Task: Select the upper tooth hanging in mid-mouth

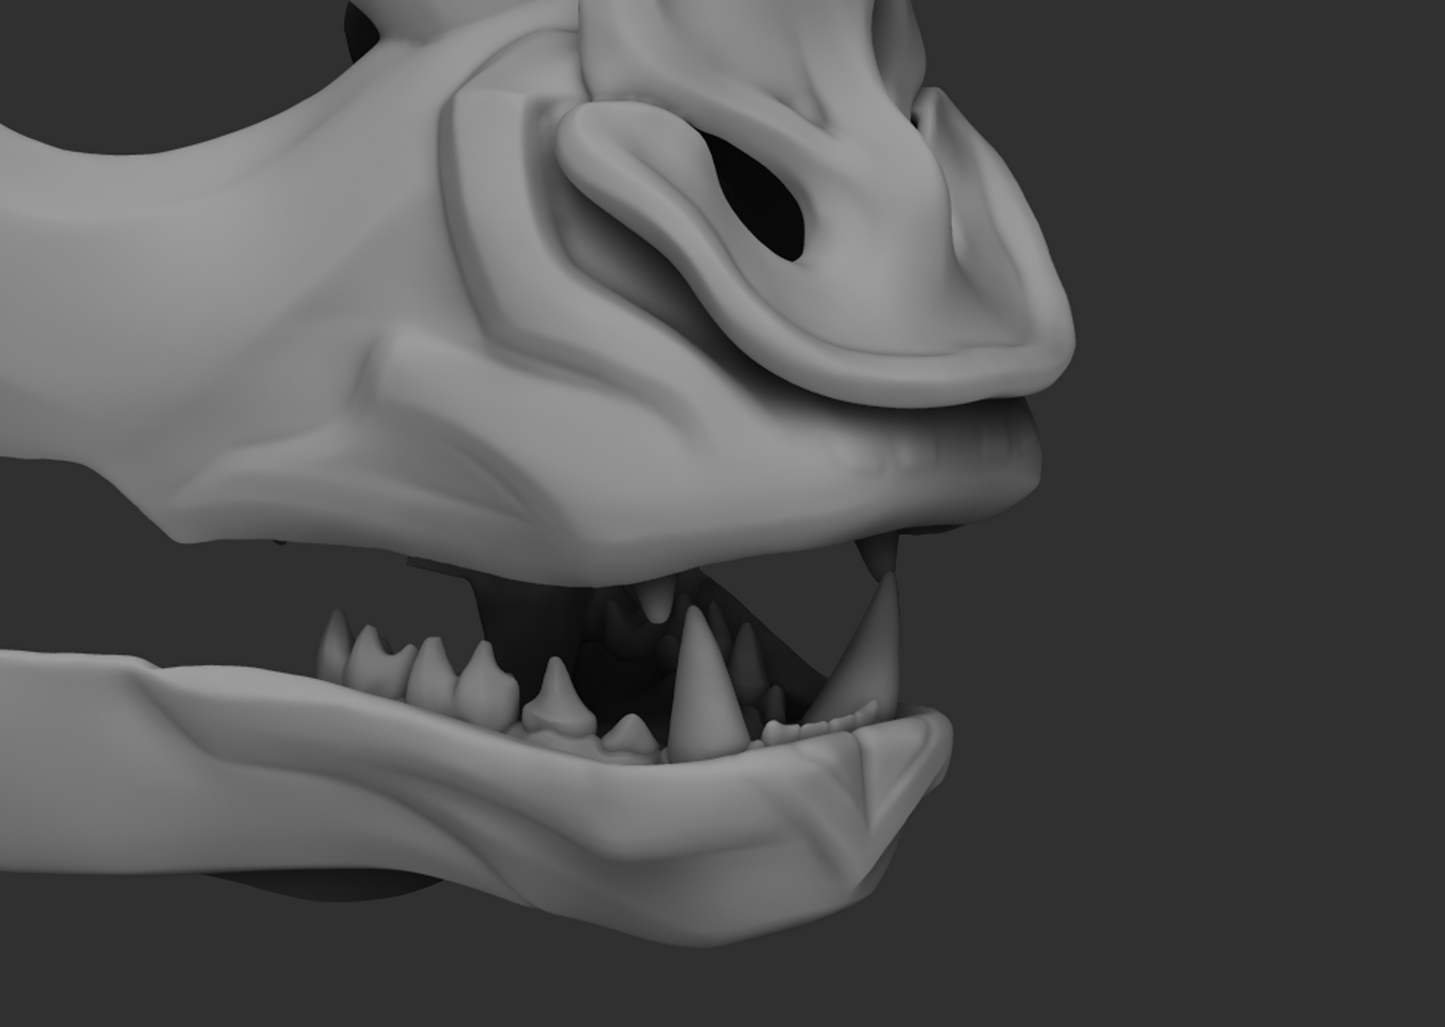Action: pyautogui.click(x=656, y=603)
